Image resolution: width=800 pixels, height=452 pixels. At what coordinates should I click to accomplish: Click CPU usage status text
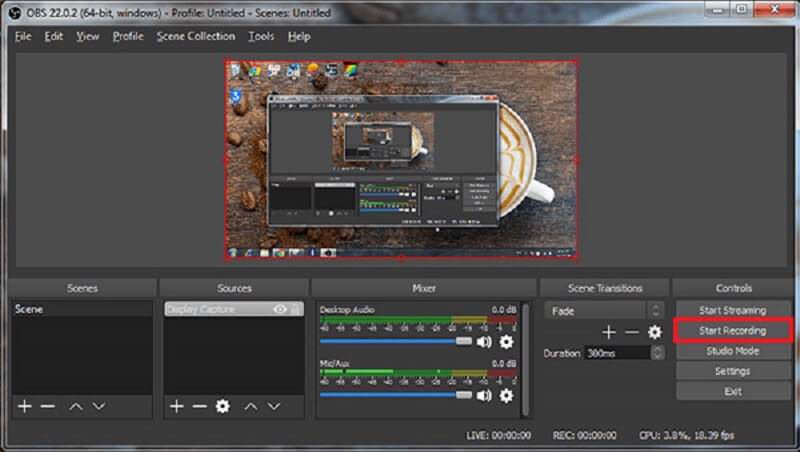tap(687, 435)
